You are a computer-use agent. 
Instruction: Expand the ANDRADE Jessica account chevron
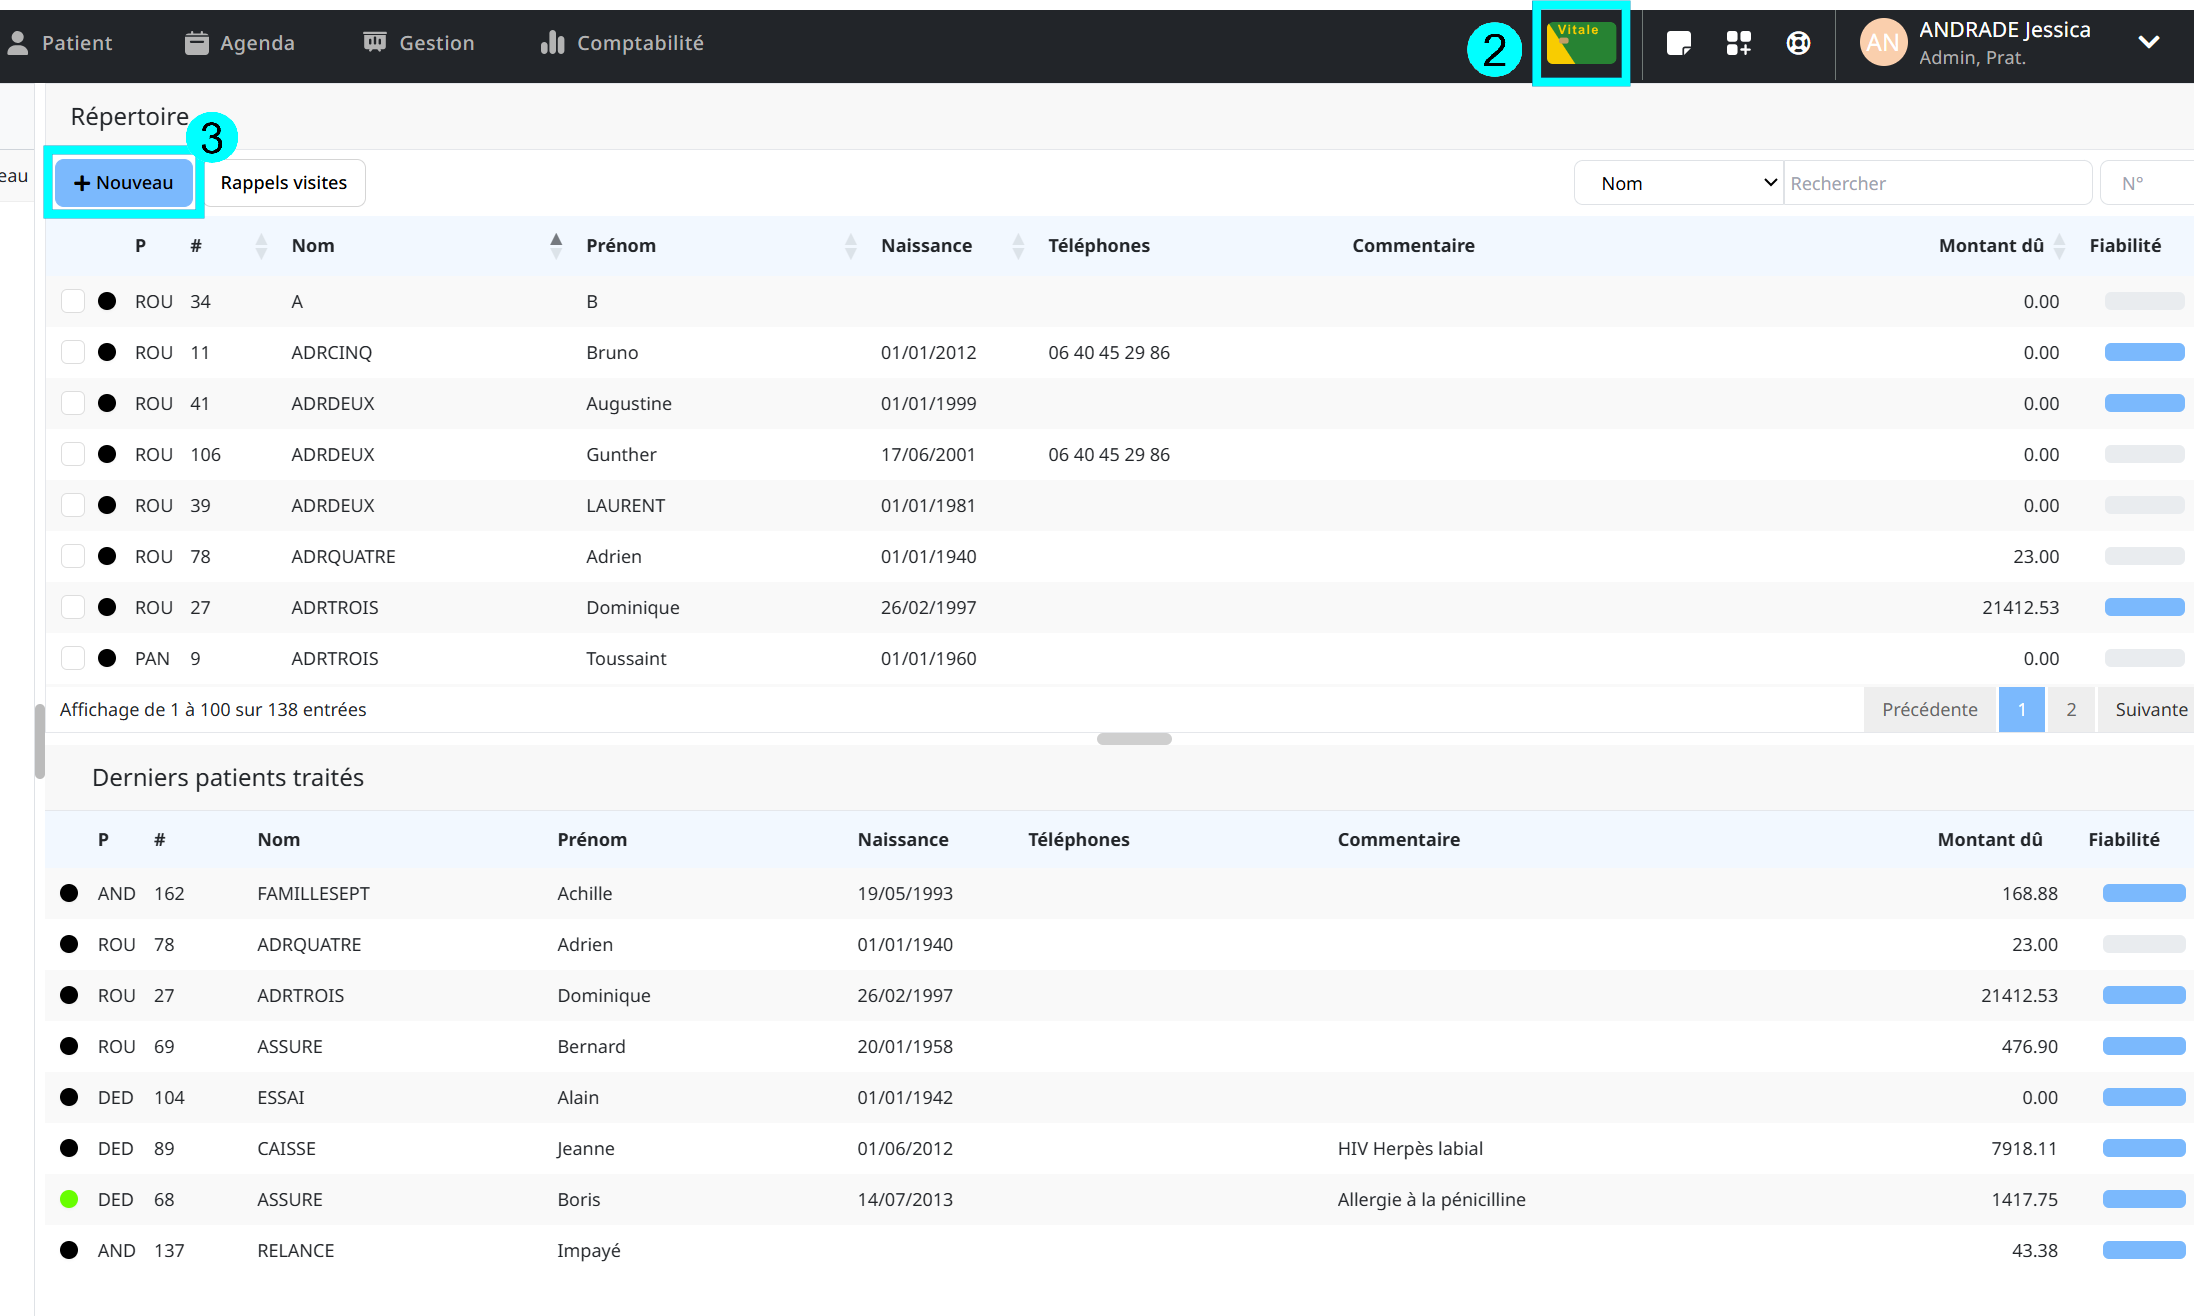[x=2148, y=42]
